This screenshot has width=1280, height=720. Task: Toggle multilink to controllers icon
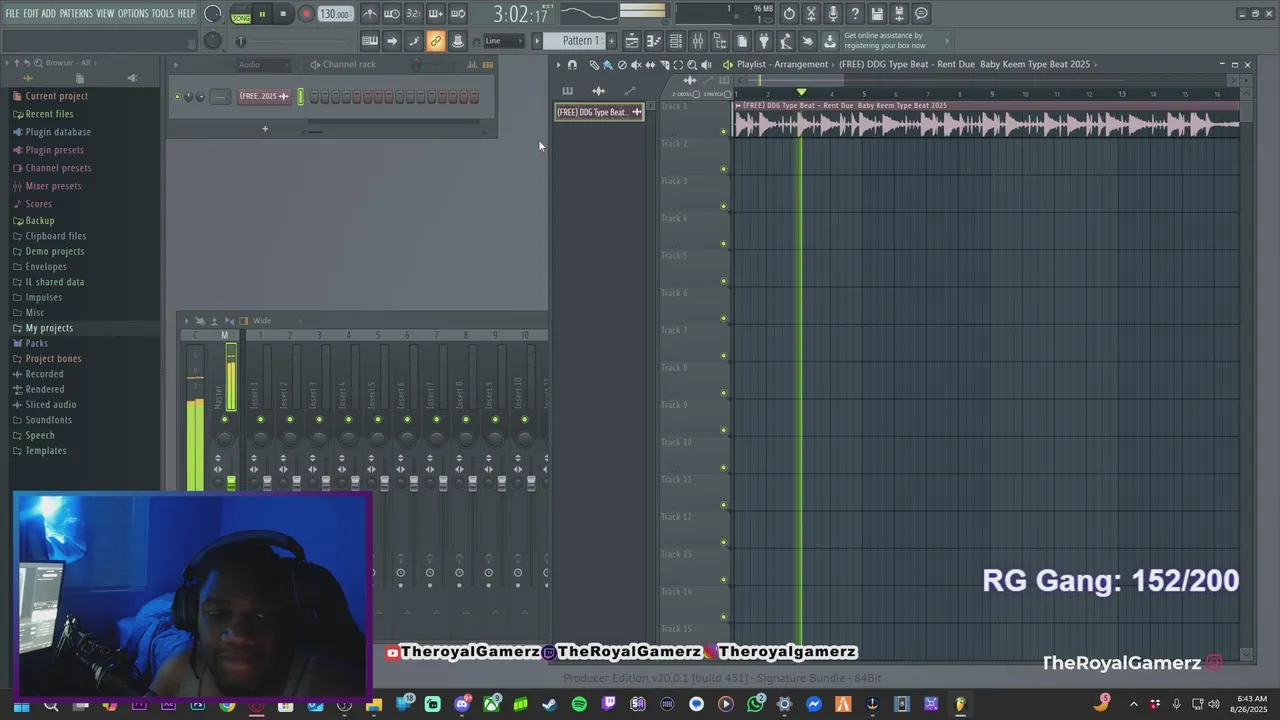[436, 41]
